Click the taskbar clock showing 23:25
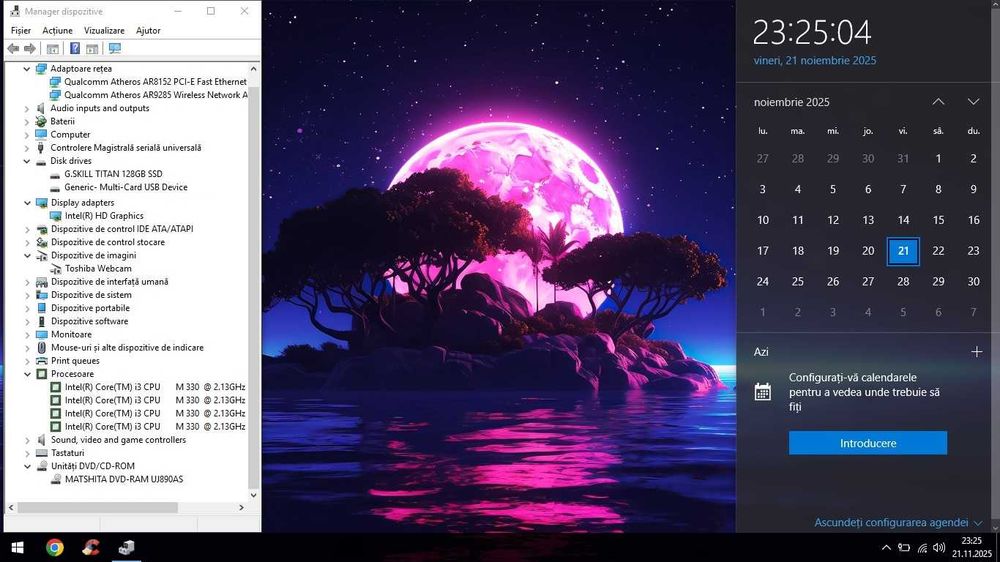 [x=972, y=547]
